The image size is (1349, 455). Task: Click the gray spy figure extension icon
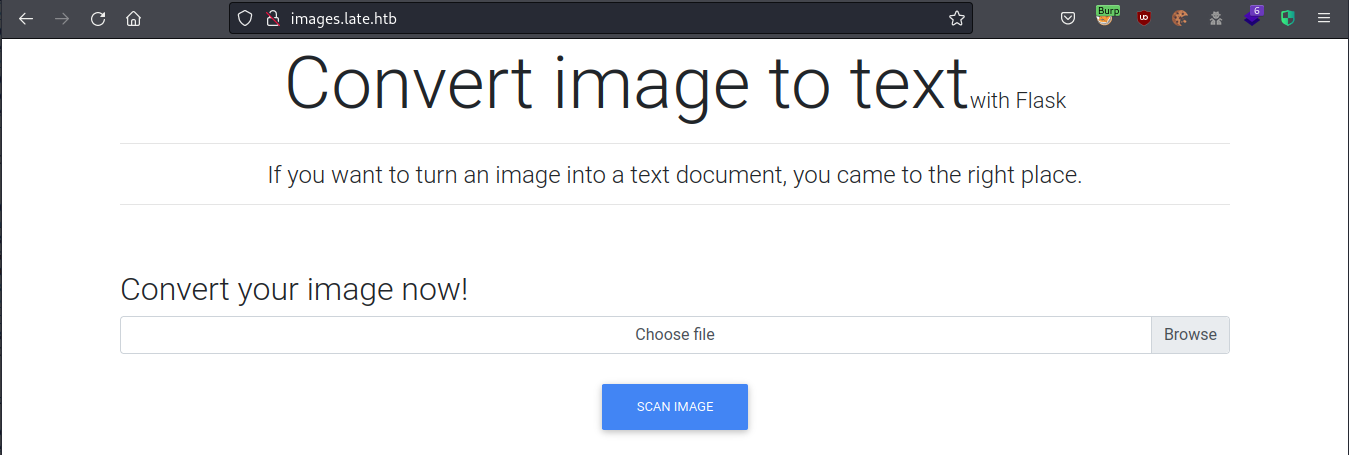click(1216, 18)
